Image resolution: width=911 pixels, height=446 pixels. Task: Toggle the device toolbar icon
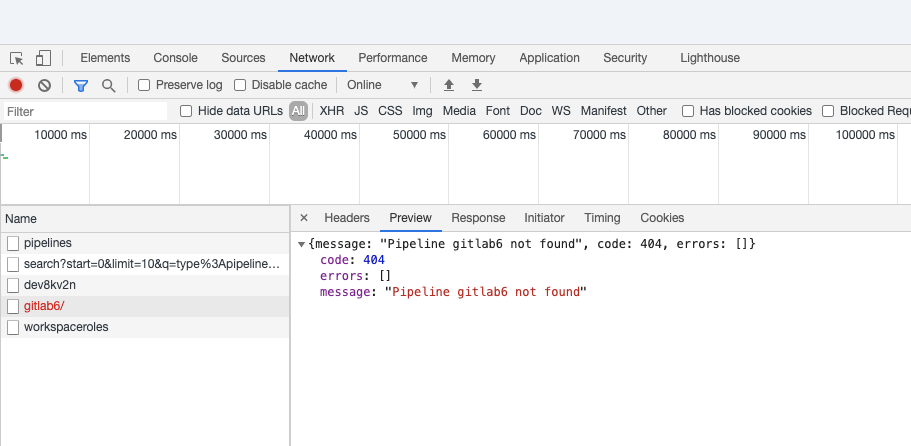pyautogui.click(x=44, y=58)
